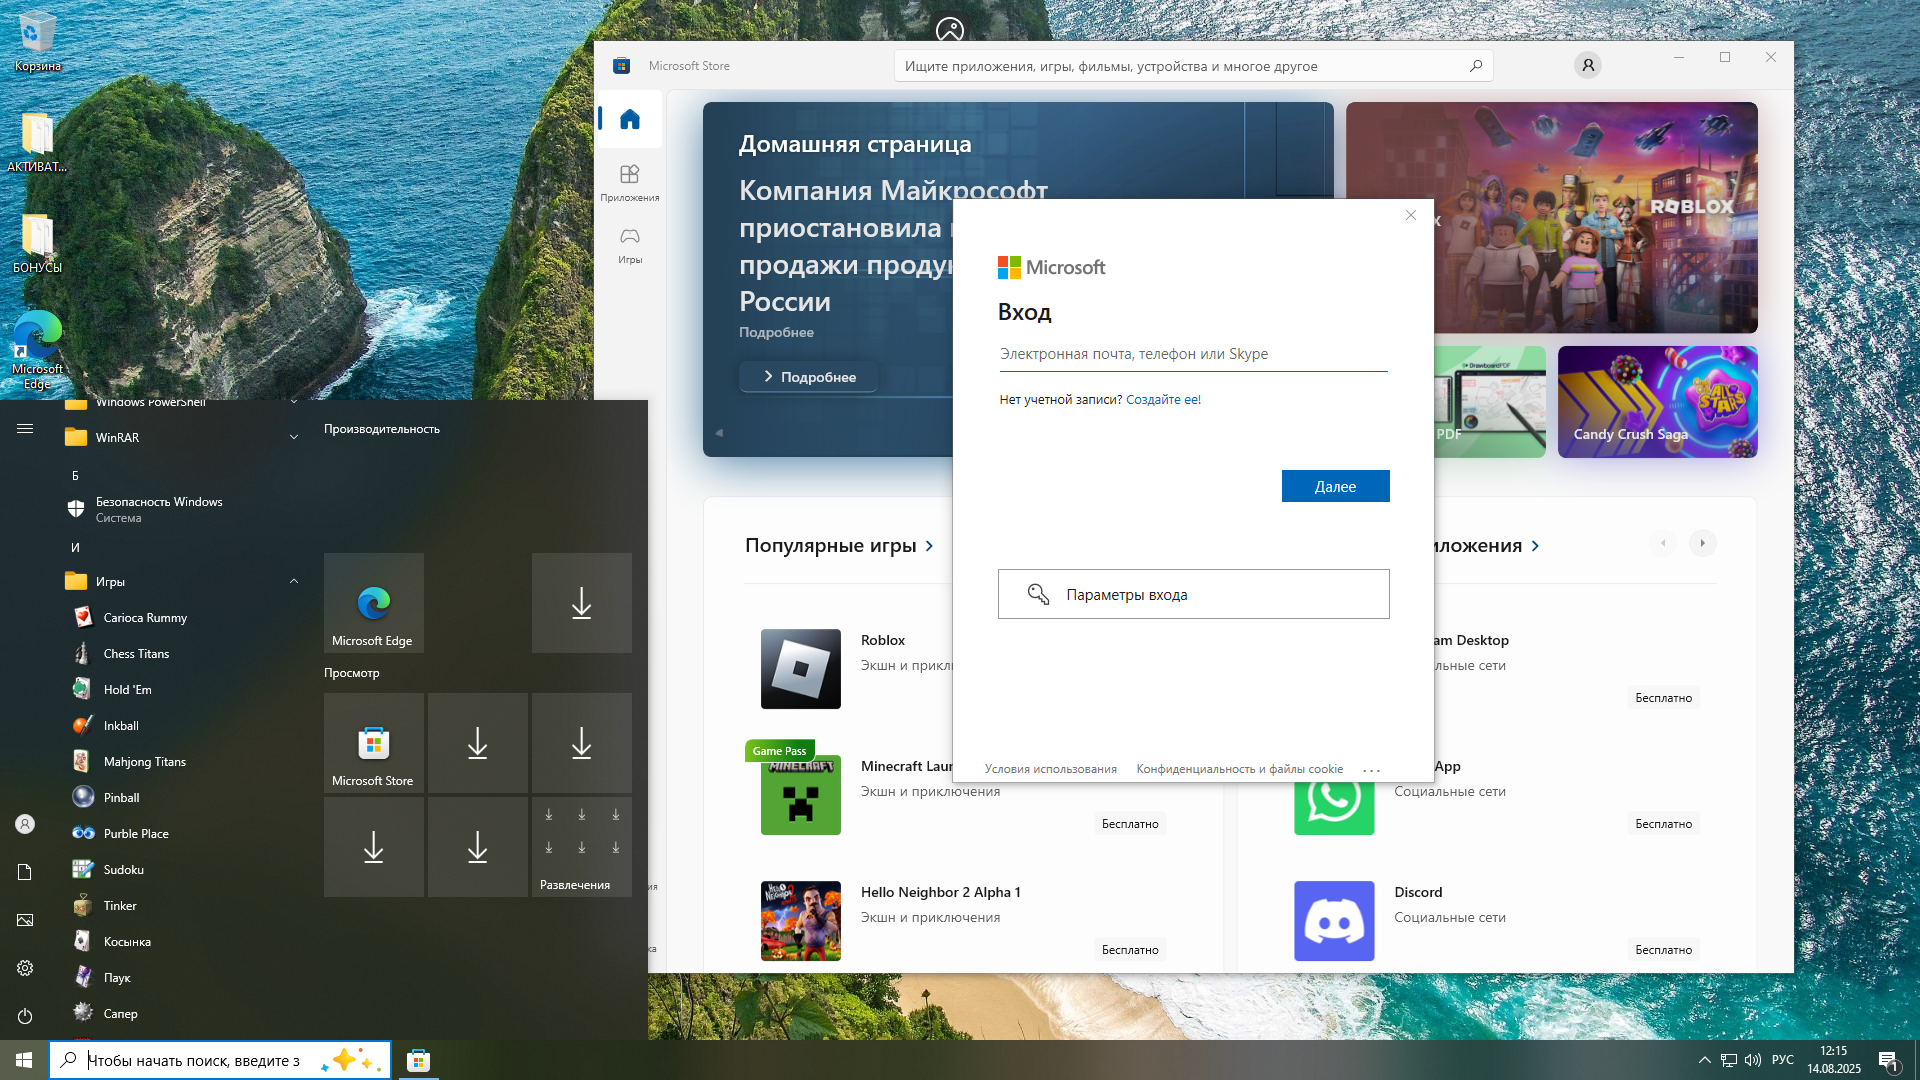The height and width of the screenshot is (1080, 1920).
Task: Open Условия использования link
Action: [x=1050, y=769]
